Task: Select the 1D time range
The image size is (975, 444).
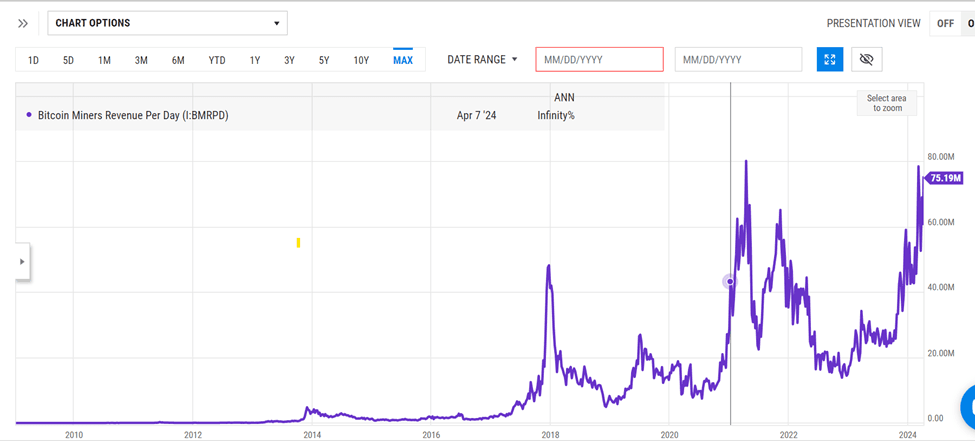Action: 33,61
